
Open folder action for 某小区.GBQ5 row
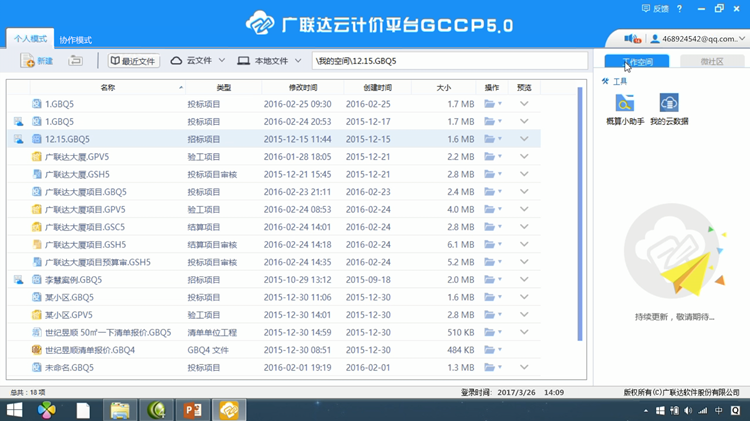click(492, 297)
